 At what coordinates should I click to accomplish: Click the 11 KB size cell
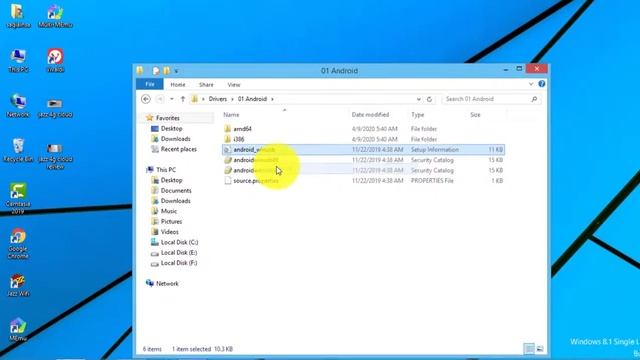(x=496, y=150)
